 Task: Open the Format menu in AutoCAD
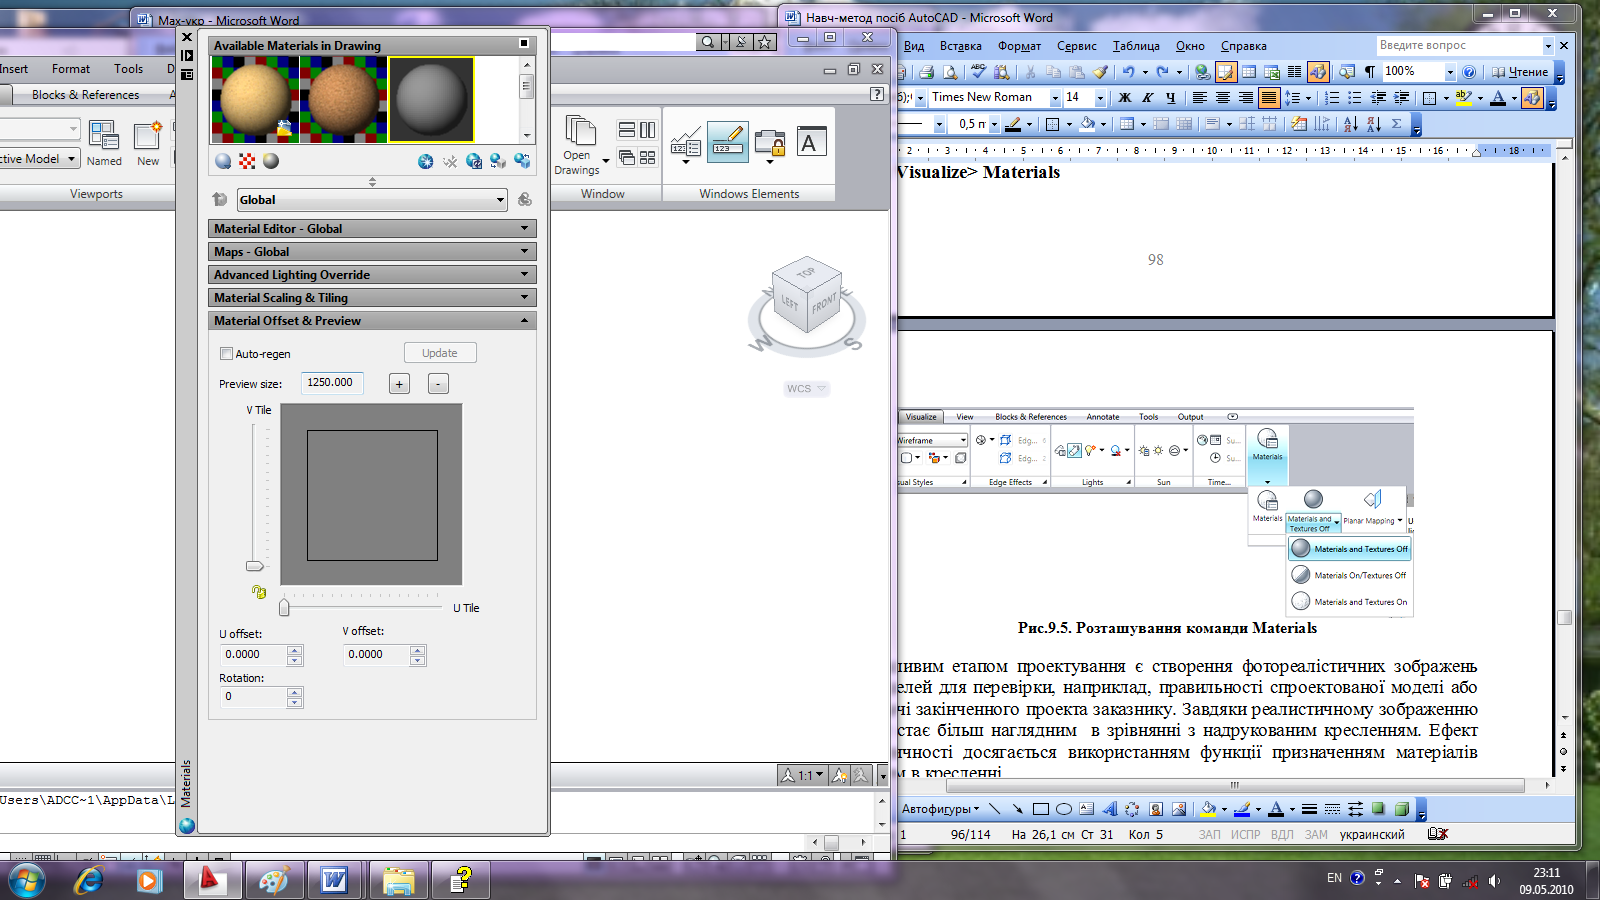pyautogui.click(x=70, y=69)
